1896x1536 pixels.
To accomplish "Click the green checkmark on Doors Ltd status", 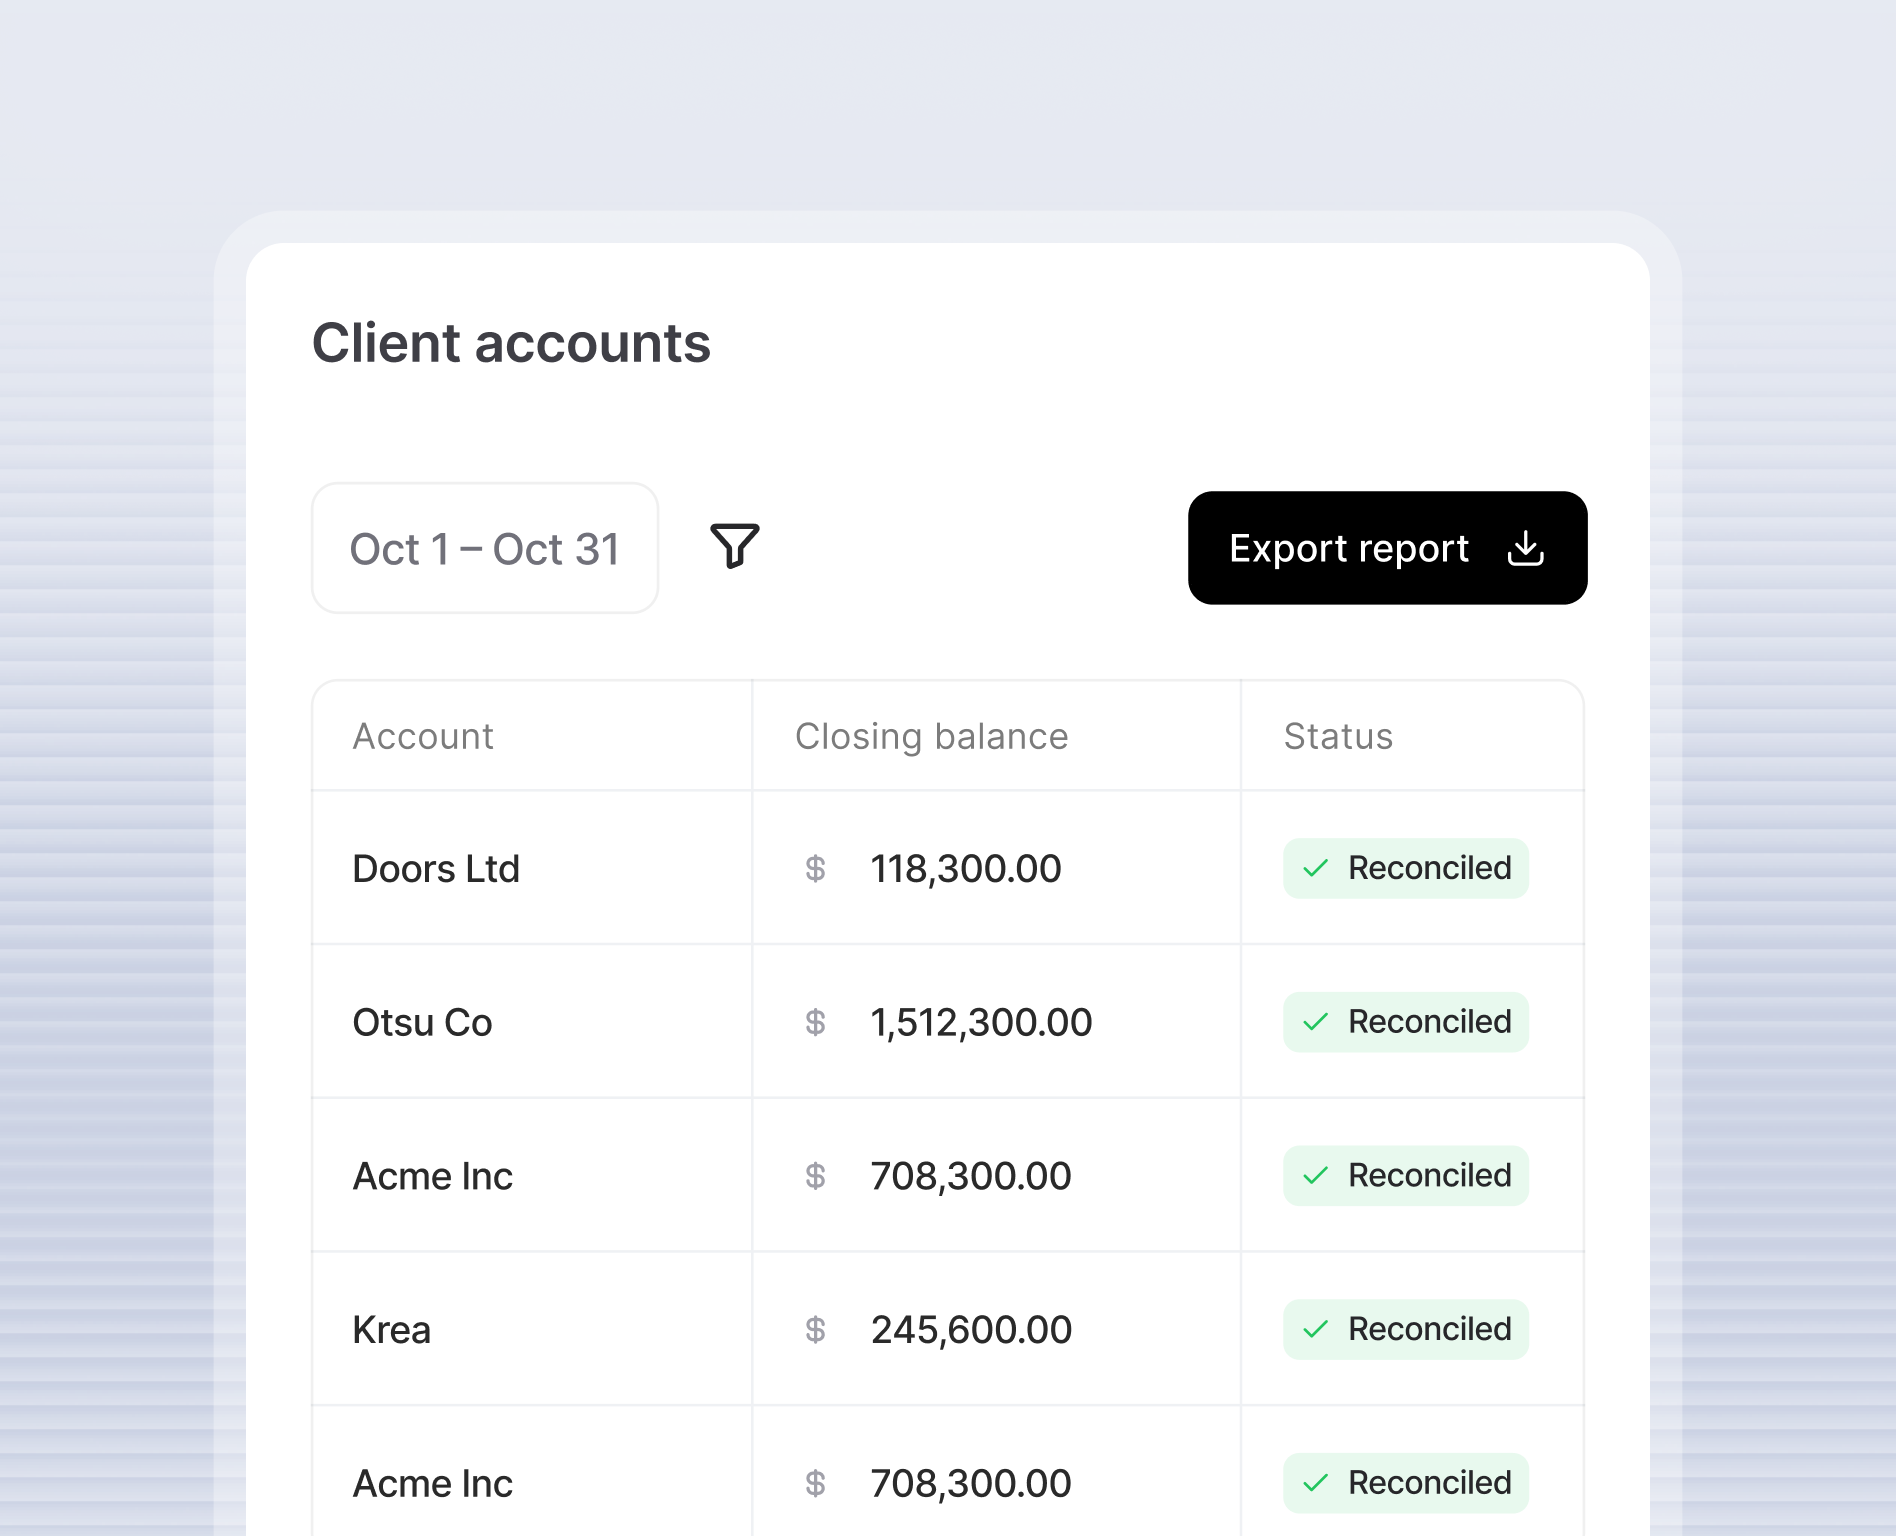I will [x=1315, y=868].
